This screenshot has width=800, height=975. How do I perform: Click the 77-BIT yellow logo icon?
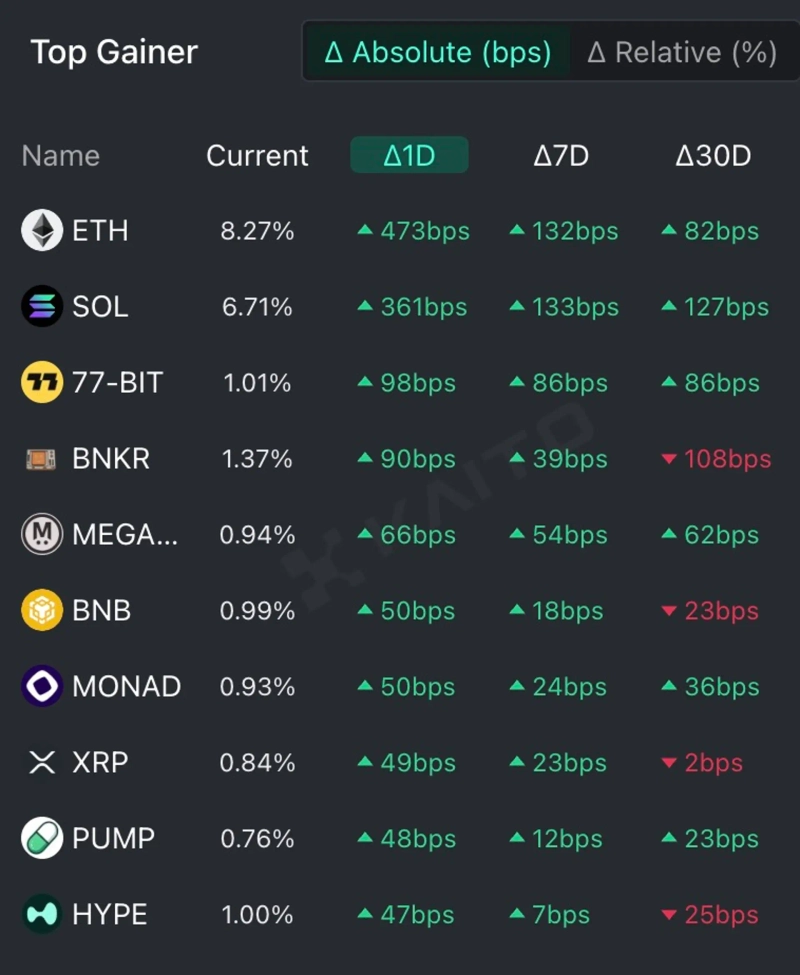[x=42, y=383]
